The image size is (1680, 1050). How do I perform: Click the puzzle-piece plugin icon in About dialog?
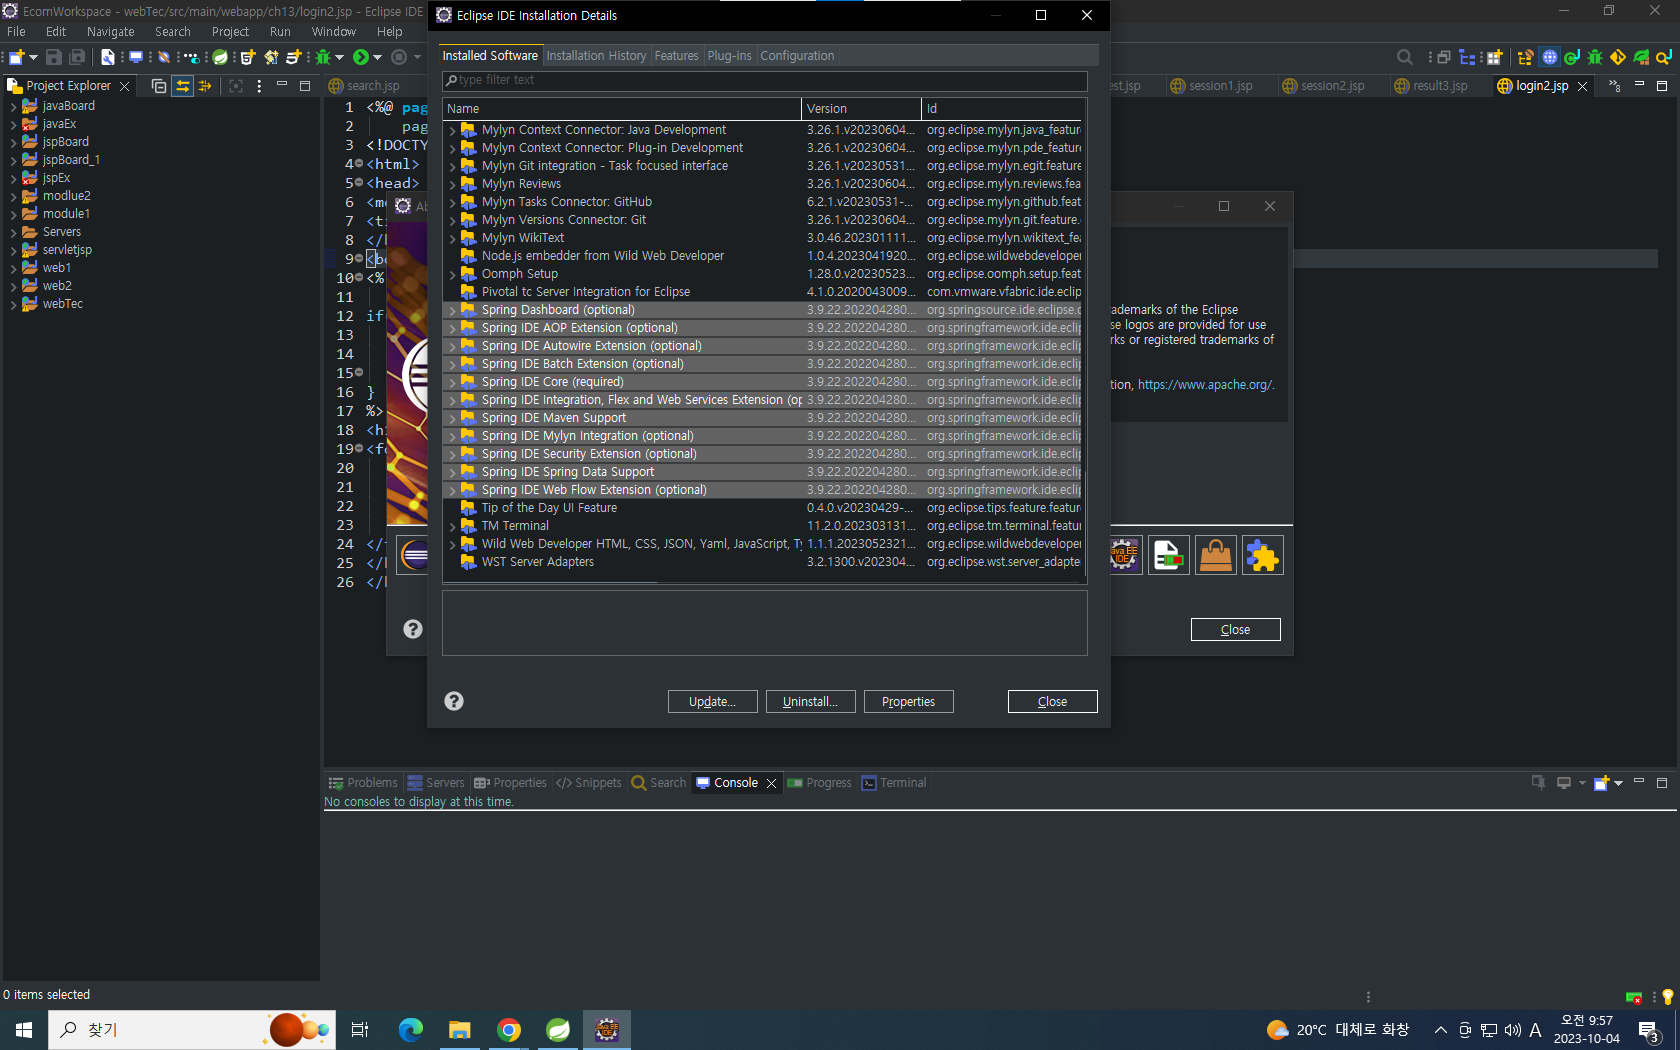[1262, 555]
